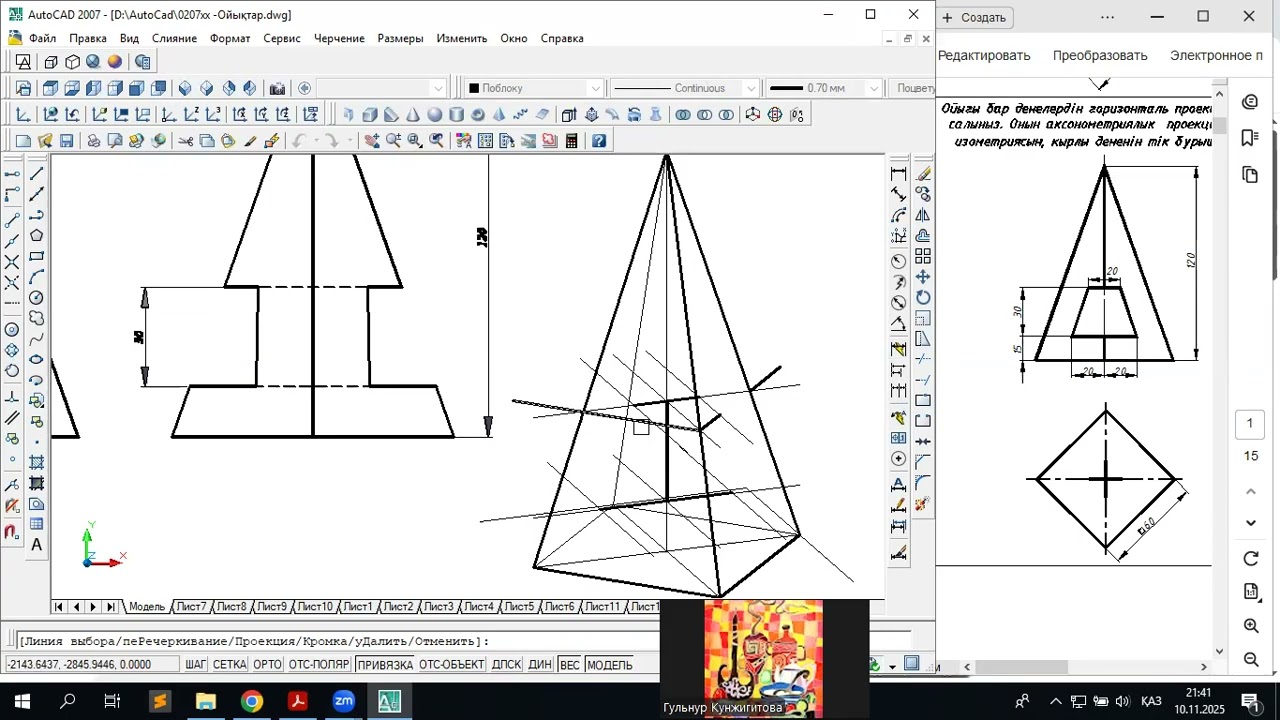The image size is (1280, 720).
Task: Select the Ellipse tool
Action: 37,360
